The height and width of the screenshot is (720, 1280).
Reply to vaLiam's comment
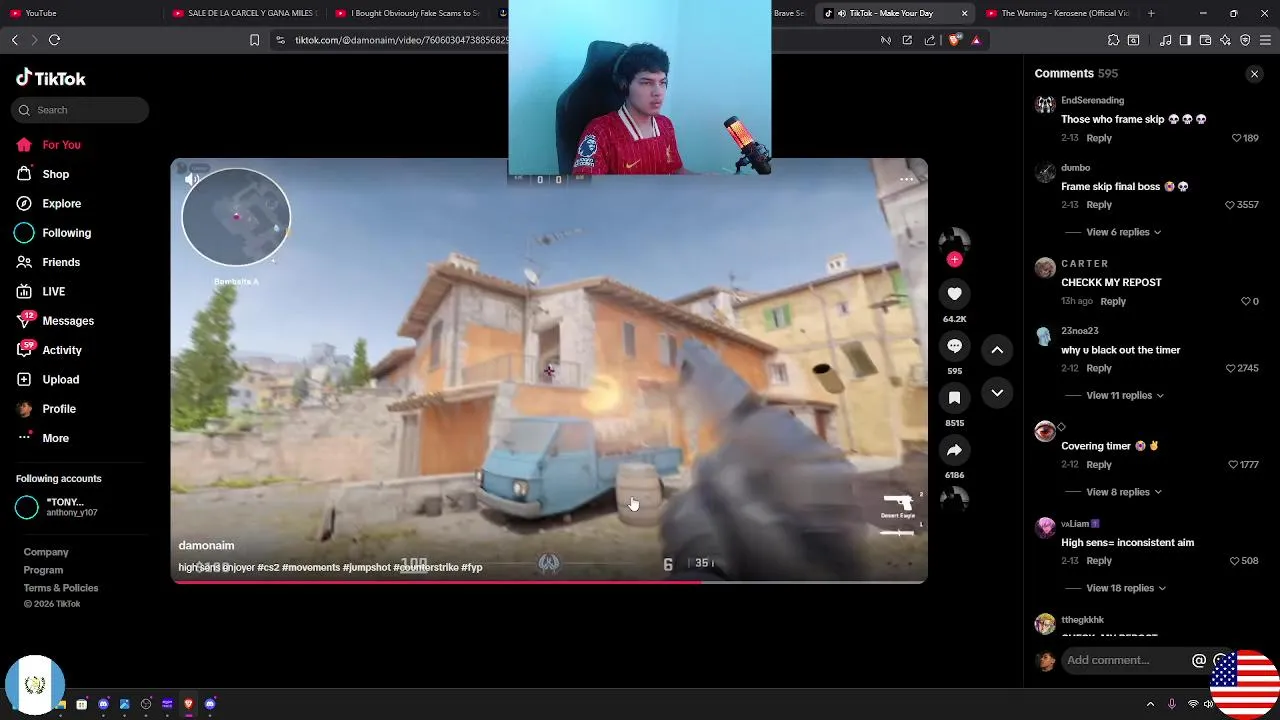pos(1099,561)
